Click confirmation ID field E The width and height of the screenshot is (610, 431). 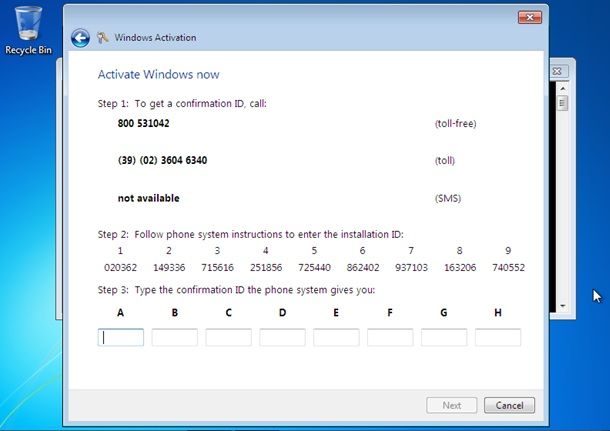(336, 337)
